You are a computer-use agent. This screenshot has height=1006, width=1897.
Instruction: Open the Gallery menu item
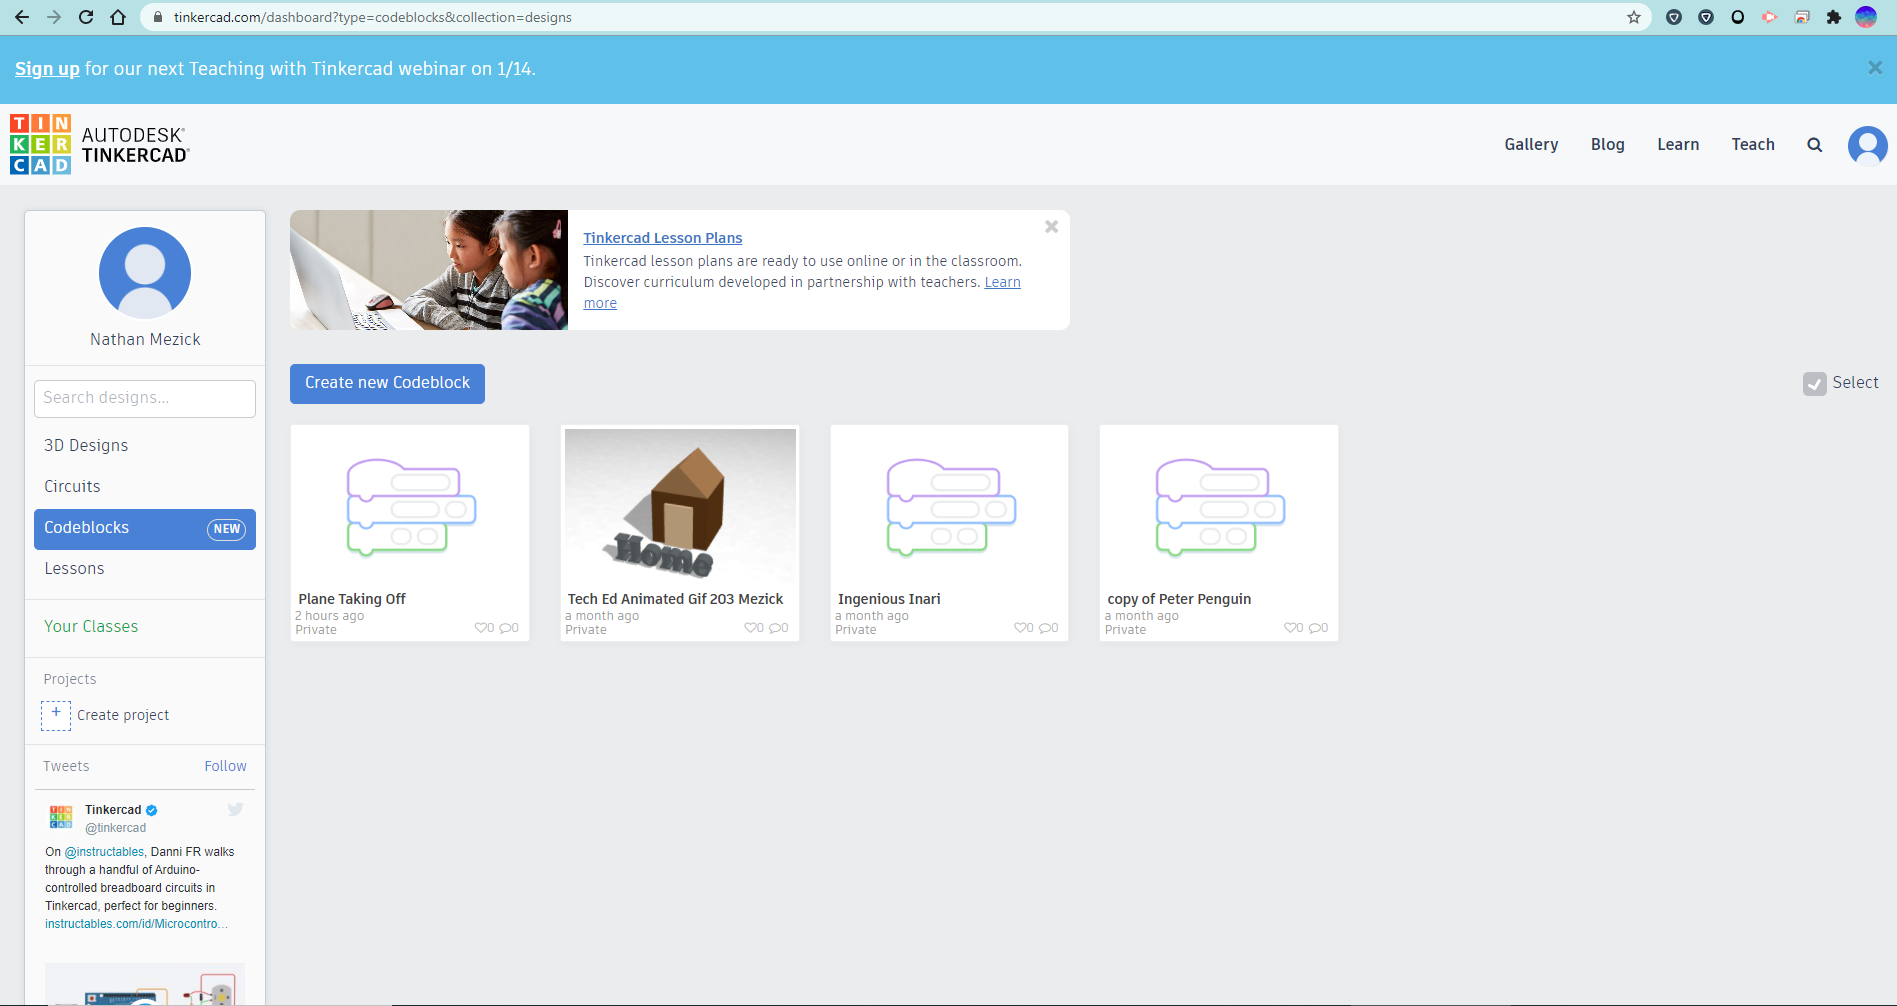pos(1531,145)
